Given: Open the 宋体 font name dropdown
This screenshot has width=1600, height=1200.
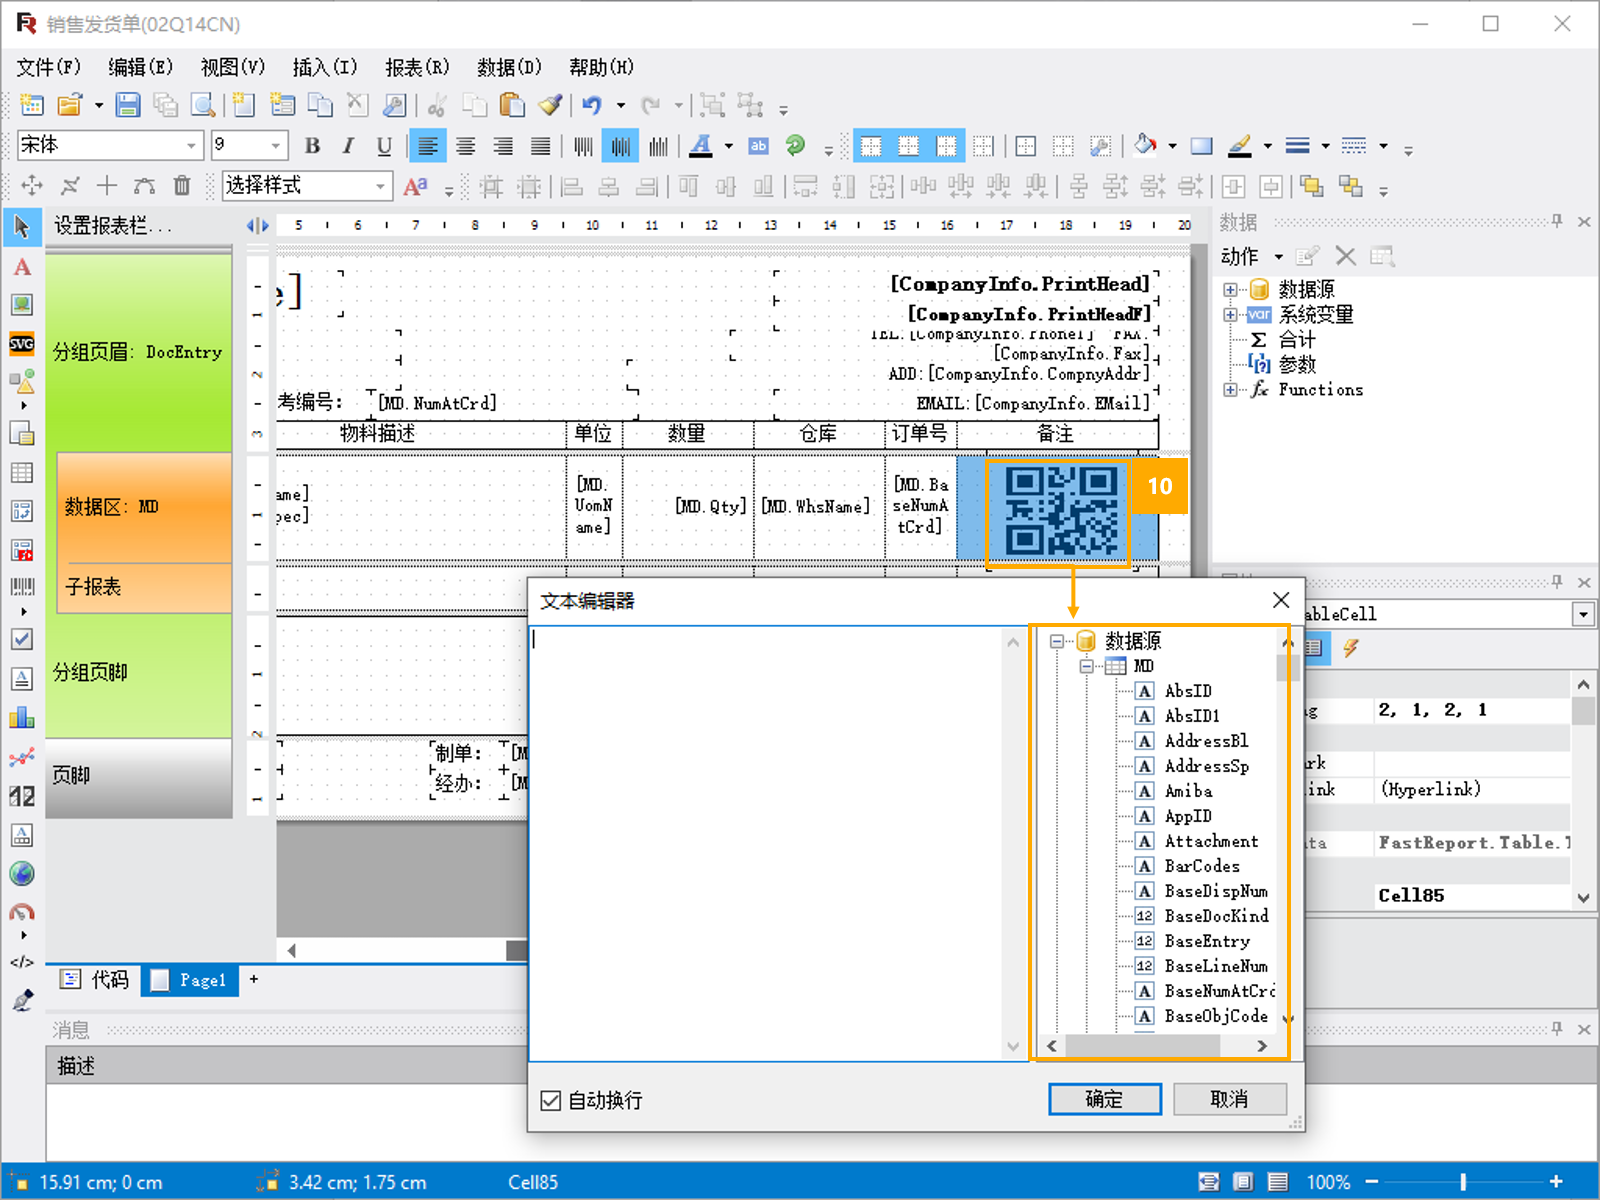Looking at the screenshot, I should click(192, 146).
